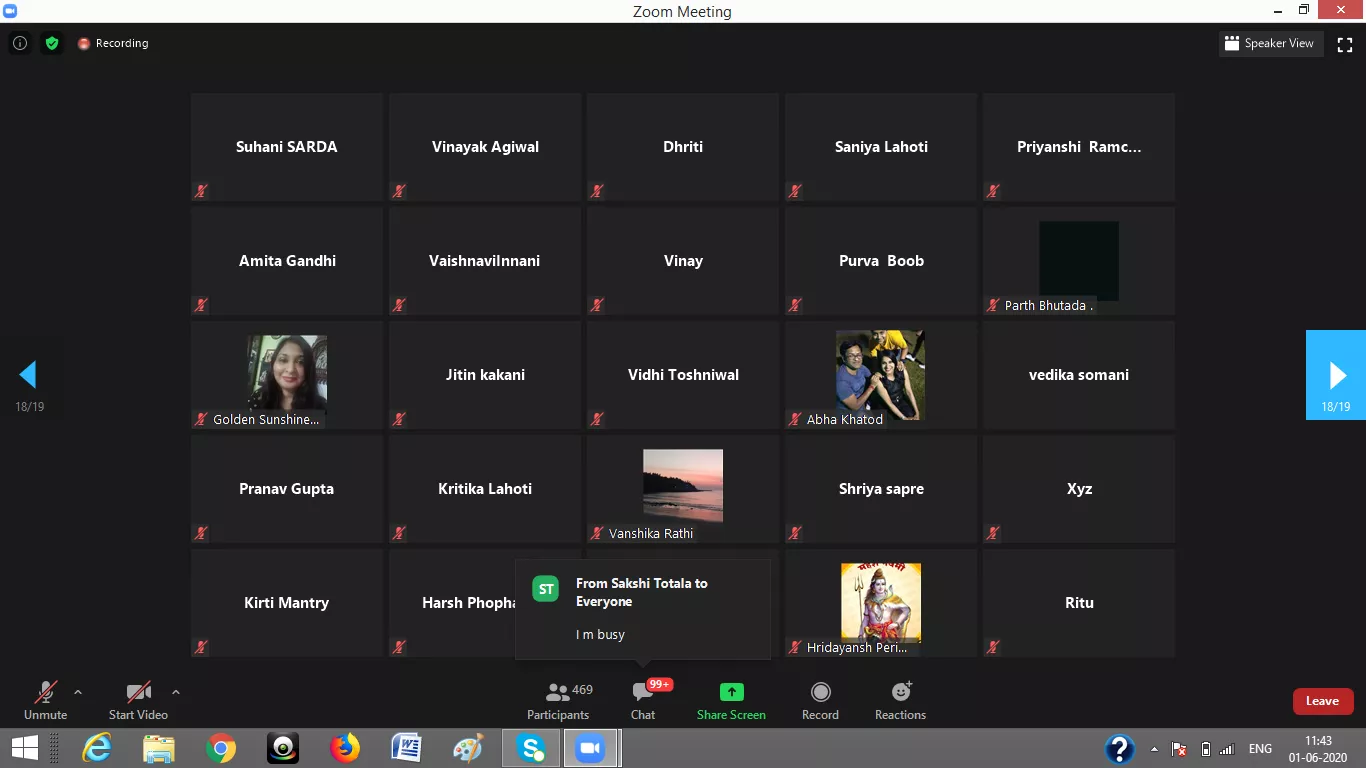Expand audio options arrow beside Unmute
This screenshot has width=1366, height=768.
tap(78, 692)
